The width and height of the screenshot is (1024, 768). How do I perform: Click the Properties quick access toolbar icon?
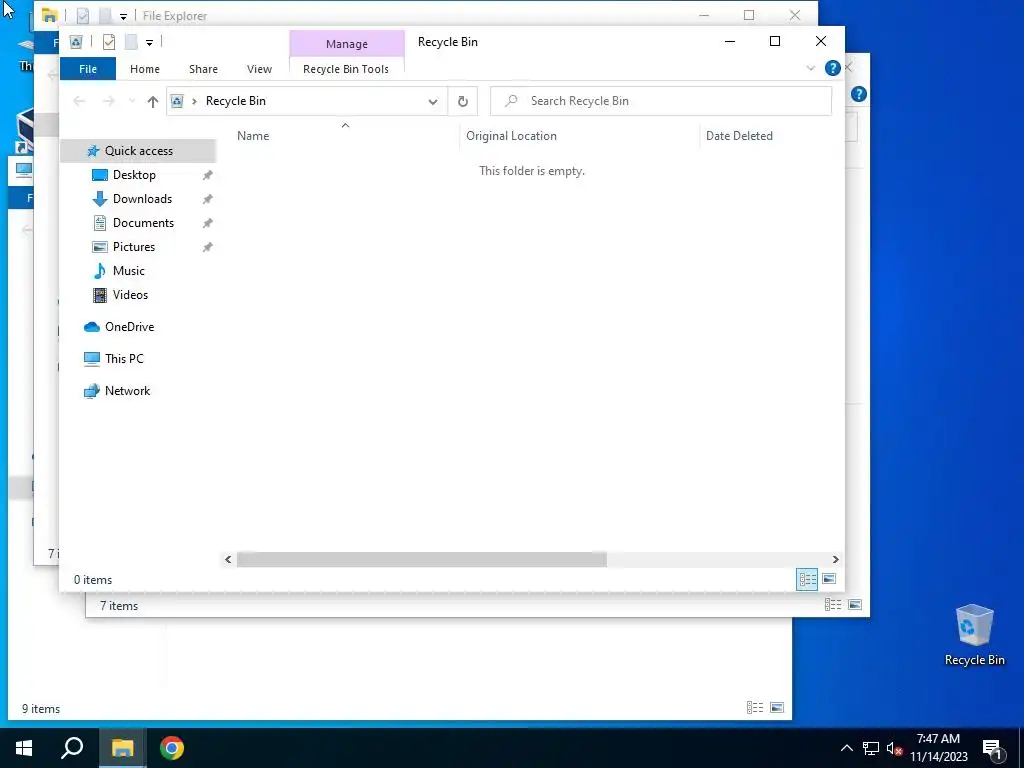click(x=109, y=42)
